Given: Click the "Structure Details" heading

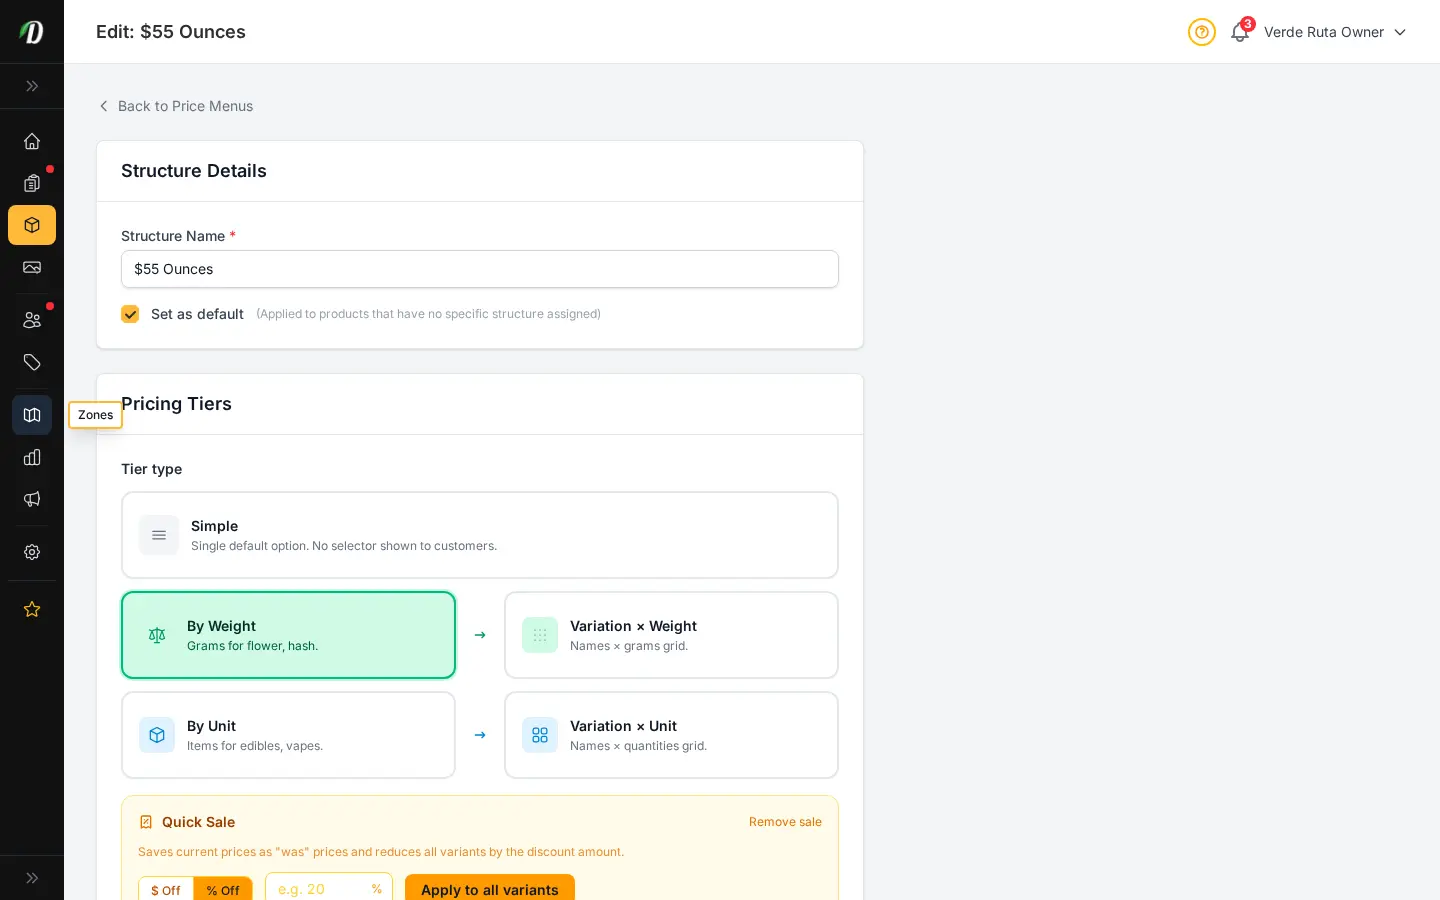Looking at the screenshot, I should click(194, 171).
